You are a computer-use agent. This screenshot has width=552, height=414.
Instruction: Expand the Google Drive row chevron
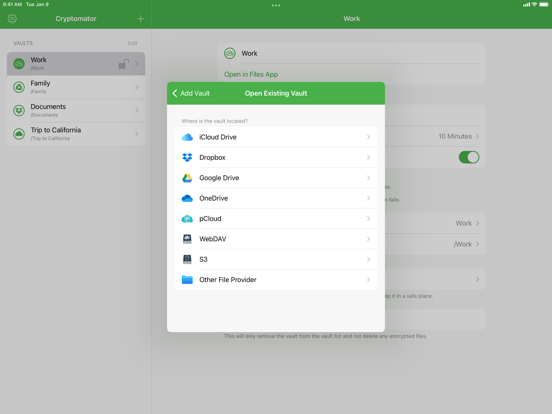point(368,178)
